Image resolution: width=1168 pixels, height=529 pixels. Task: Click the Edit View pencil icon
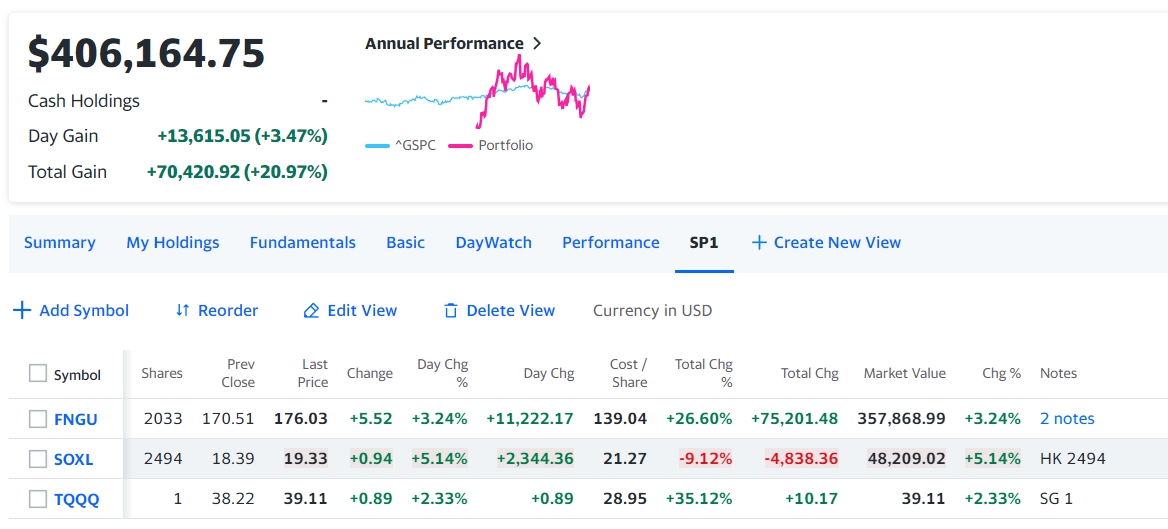(311, 311)
